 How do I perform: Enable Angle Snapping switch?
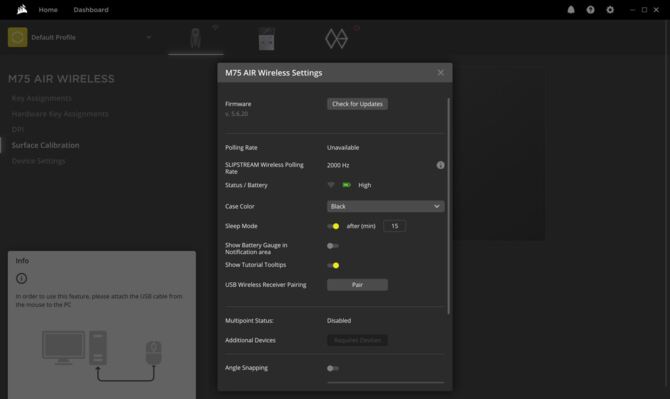coord(333,368)
